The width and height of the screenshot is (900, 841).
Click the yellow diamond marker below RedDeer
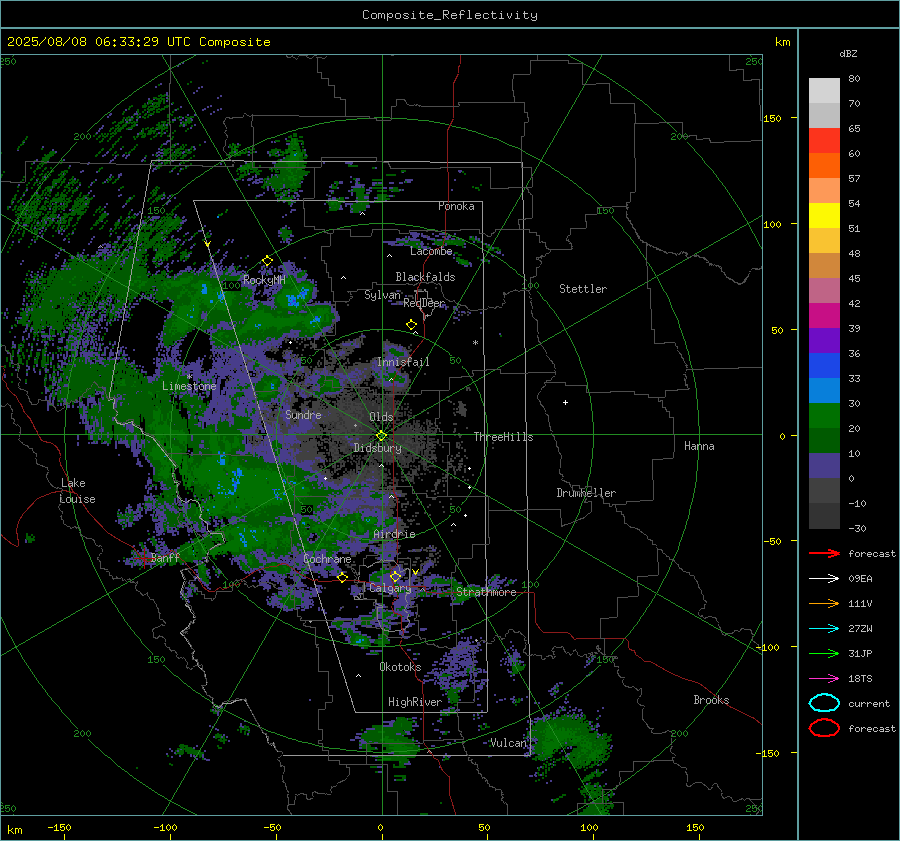(x=412, y=325)
